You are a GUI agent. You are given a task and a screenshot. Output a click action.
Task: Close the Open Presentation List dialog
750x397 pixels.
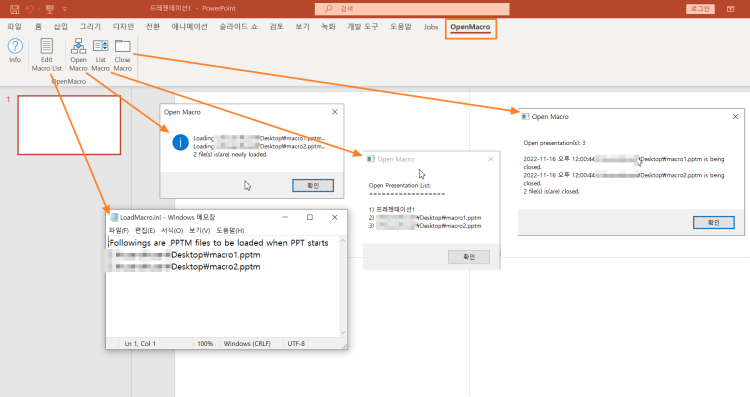[x=490, y=159]
